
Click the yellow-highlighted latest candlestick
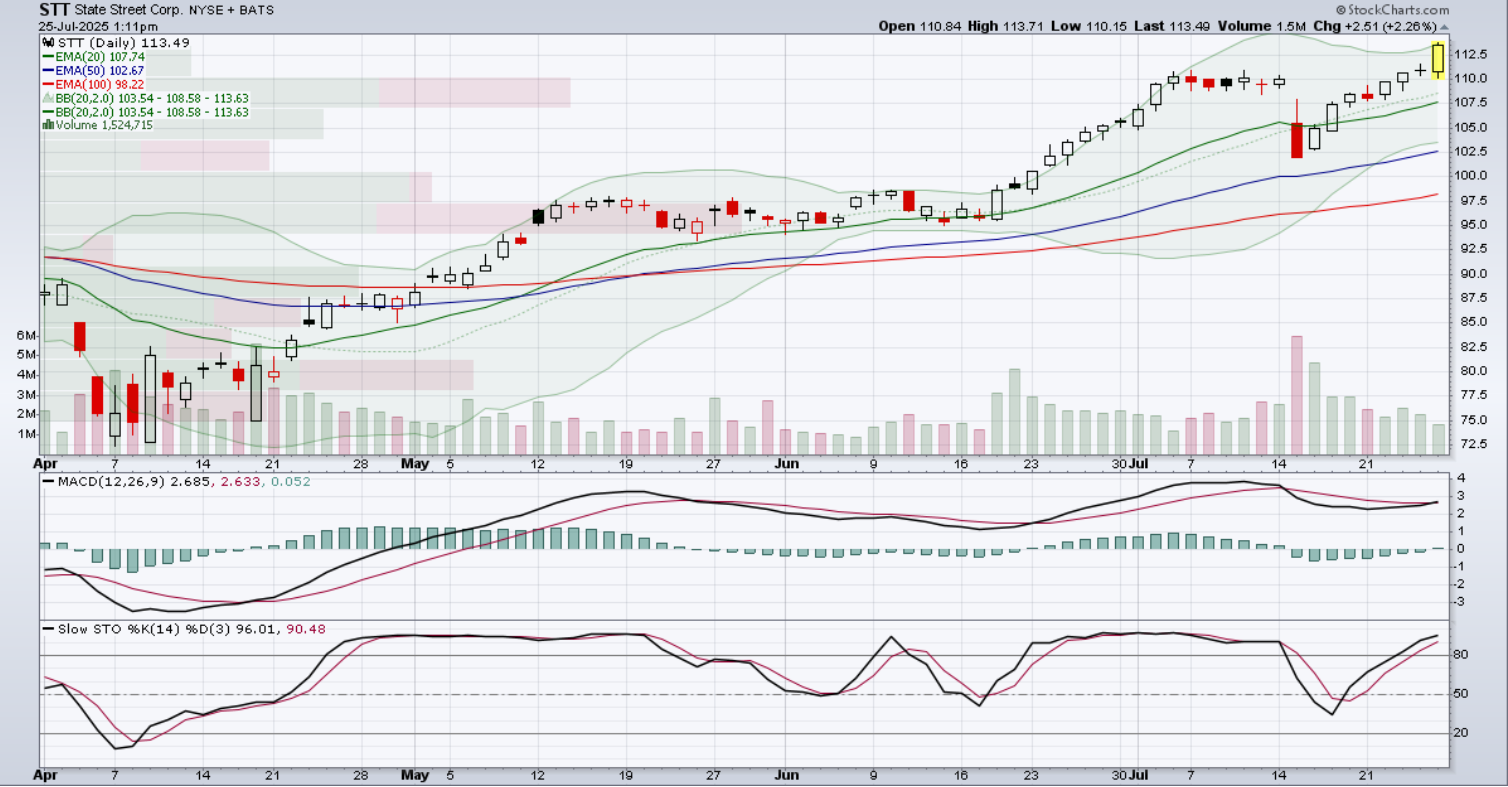point(1438,58)
